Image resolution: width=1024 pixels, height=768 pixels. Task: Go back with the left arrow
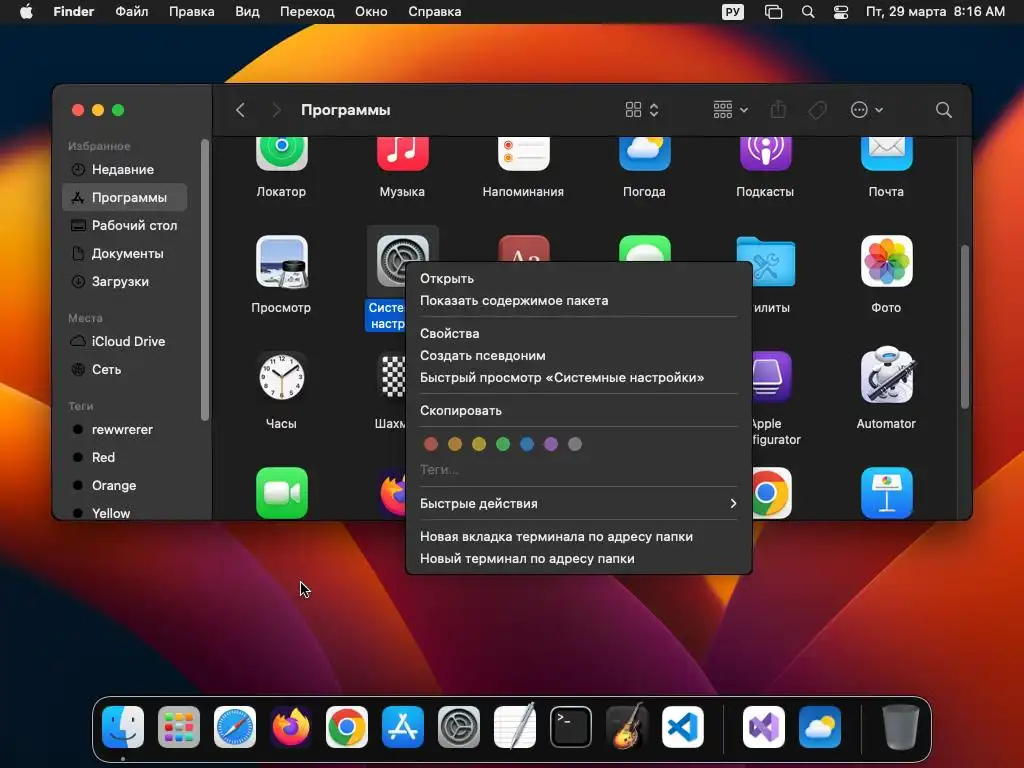pyautogui.click(x=240, y=110)
